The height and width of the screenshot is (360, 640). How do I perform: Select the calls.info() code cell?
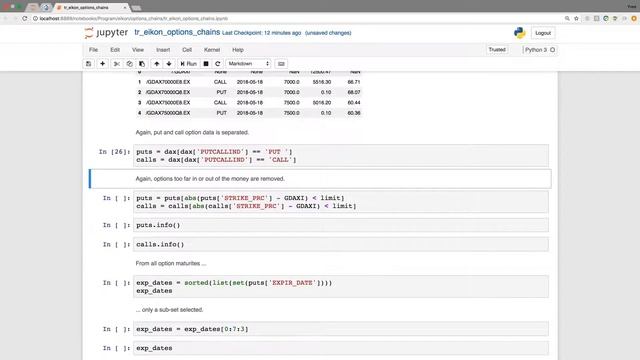tap(341, 244)
